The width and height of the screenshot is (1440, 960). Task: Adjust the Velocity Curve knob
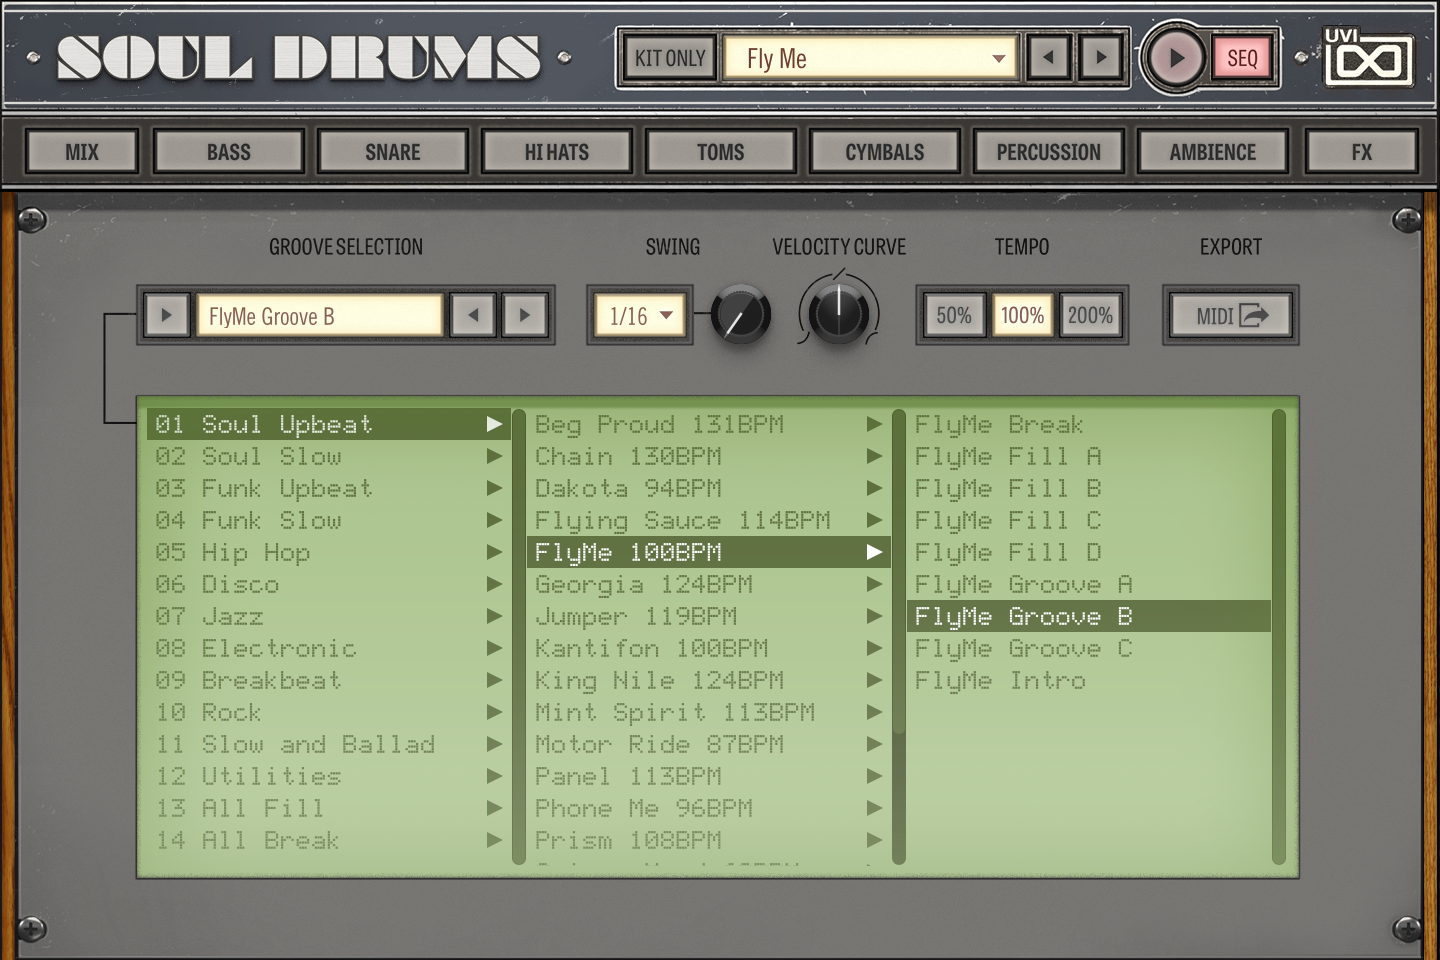pos(838,313)
